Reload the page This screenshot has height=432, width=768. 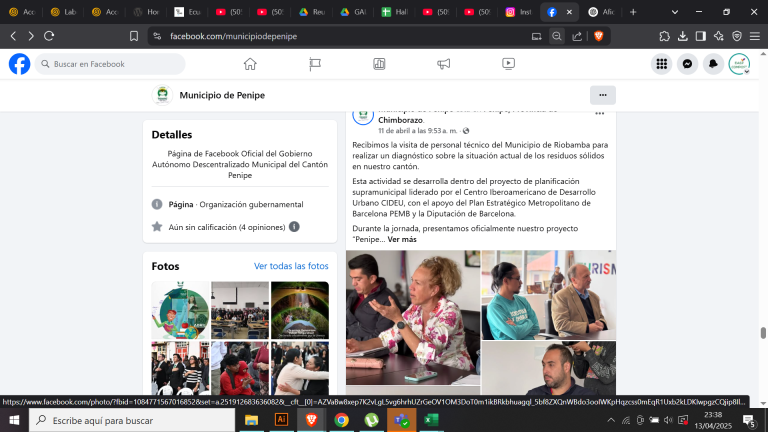click(49, 36)
